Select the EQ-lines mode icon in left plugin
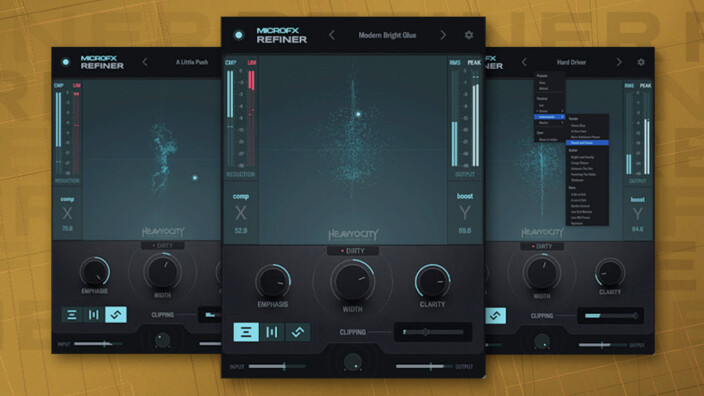This screenshot has width=704, height=396. tap(72, 315)
